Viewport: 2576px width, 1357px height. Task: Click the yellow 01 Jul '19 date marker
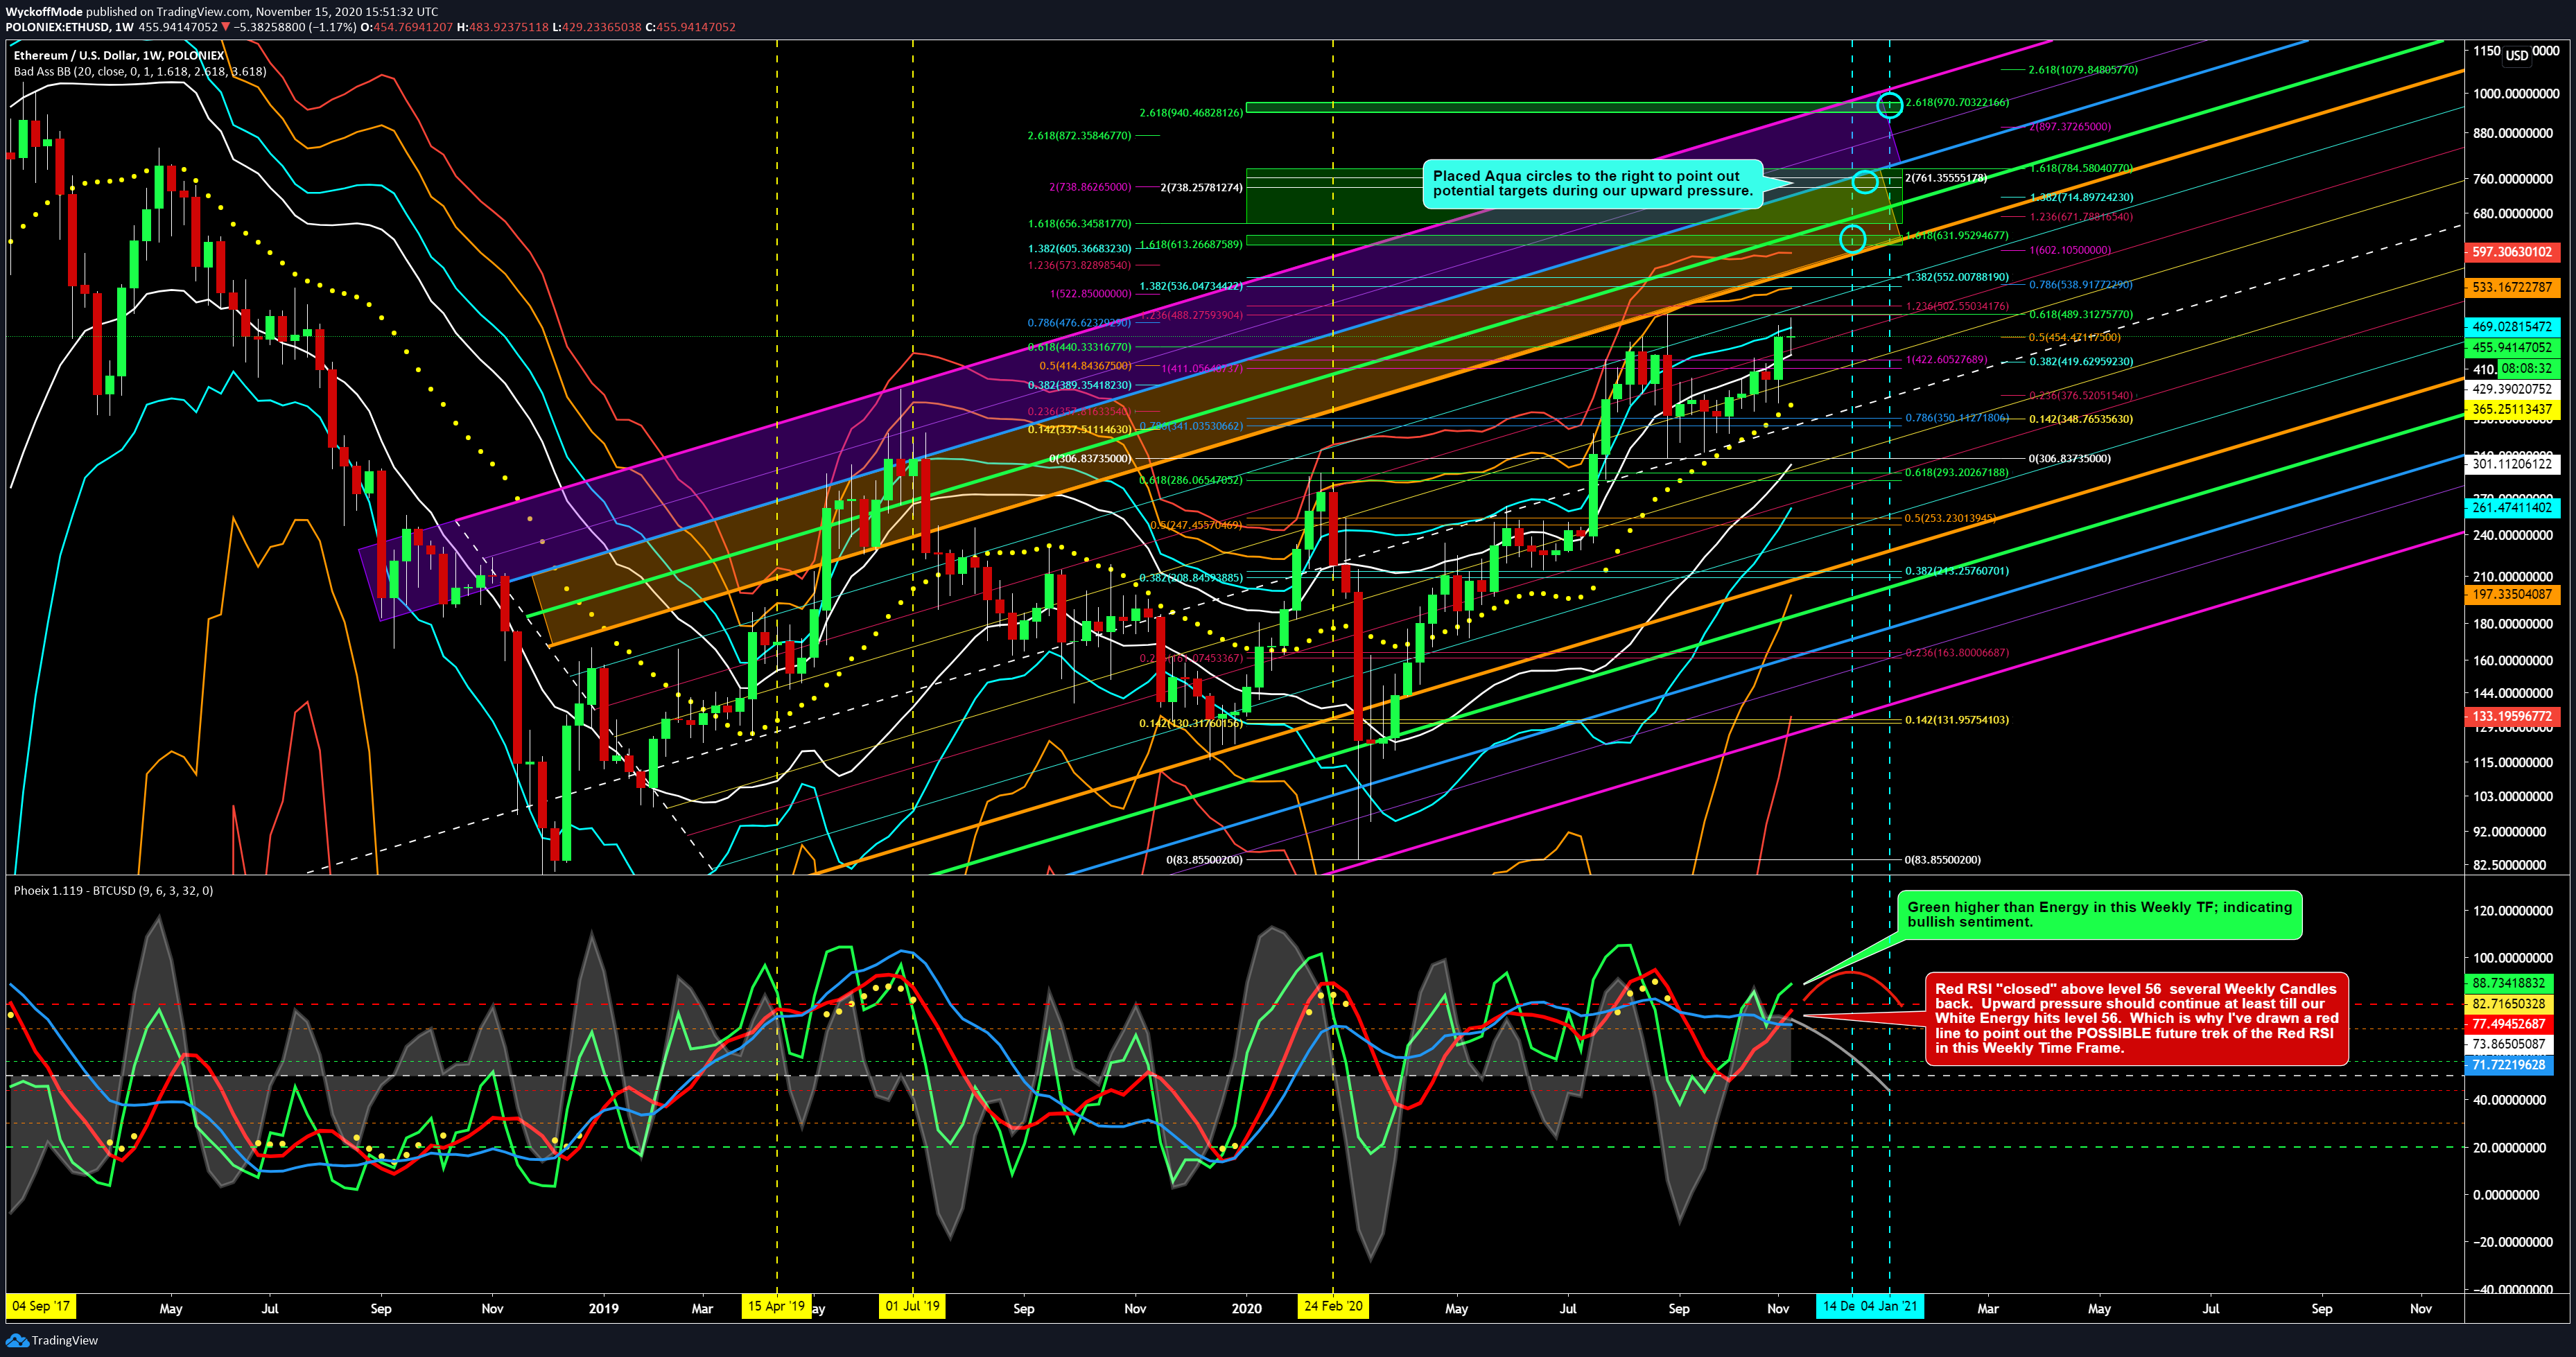click(x=912, y=1306)
